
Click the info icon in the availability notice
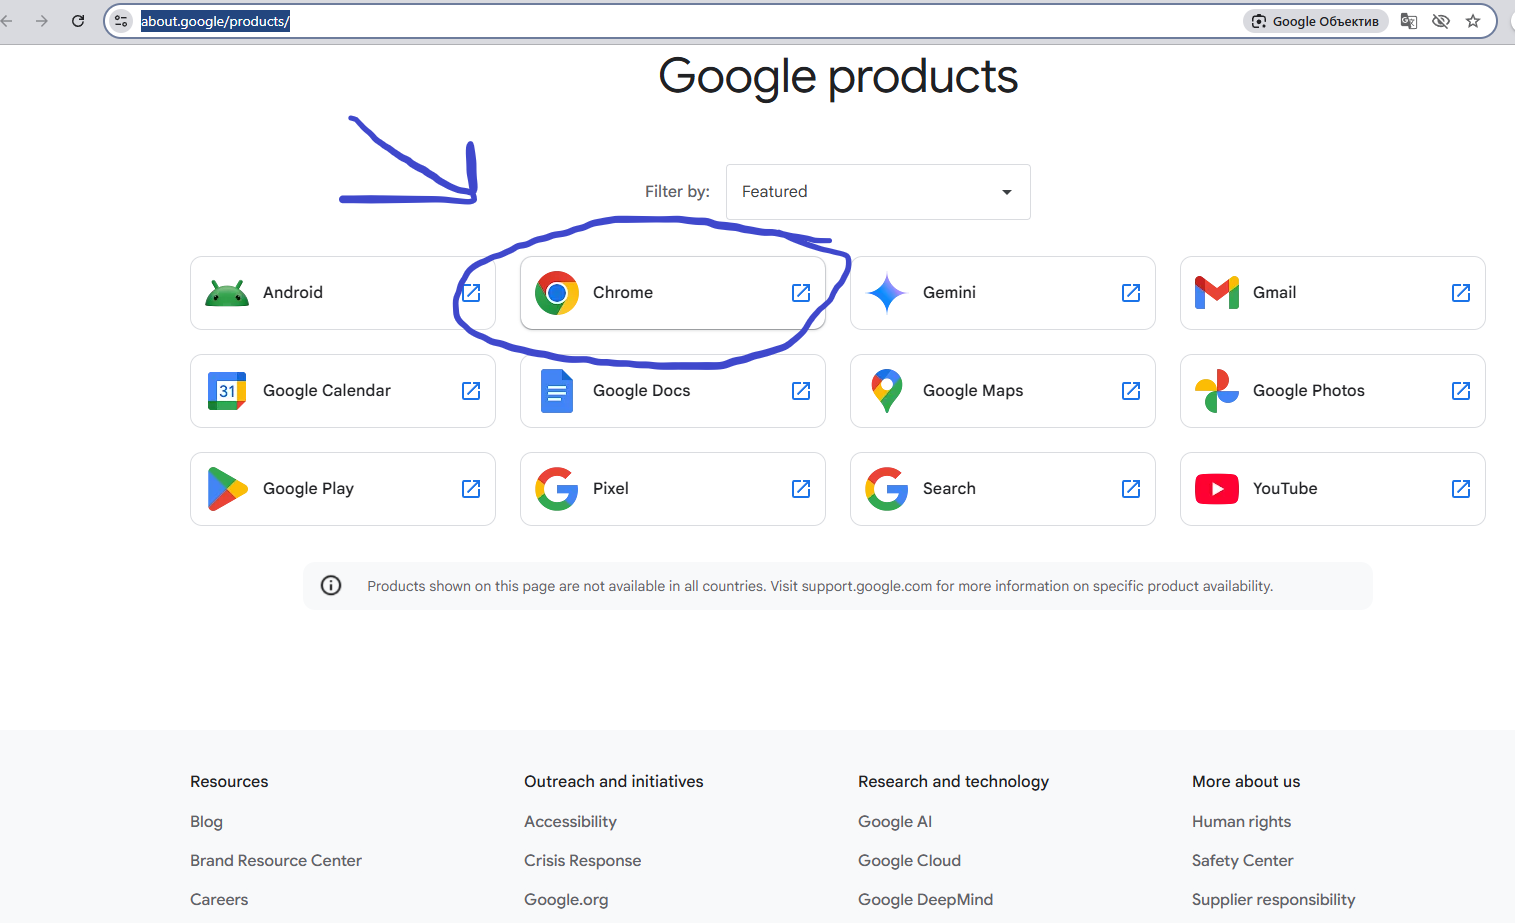(331, 586)
